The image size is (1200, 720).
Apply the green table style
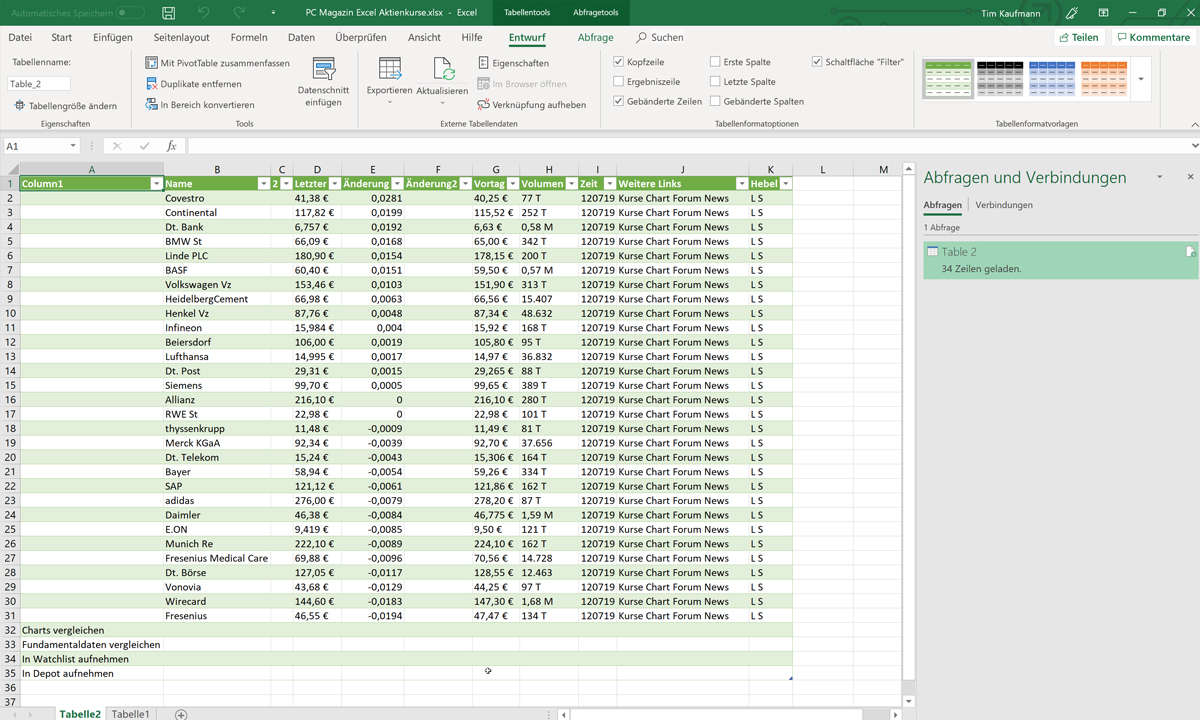pyautogui.click(x=947, y=78)
